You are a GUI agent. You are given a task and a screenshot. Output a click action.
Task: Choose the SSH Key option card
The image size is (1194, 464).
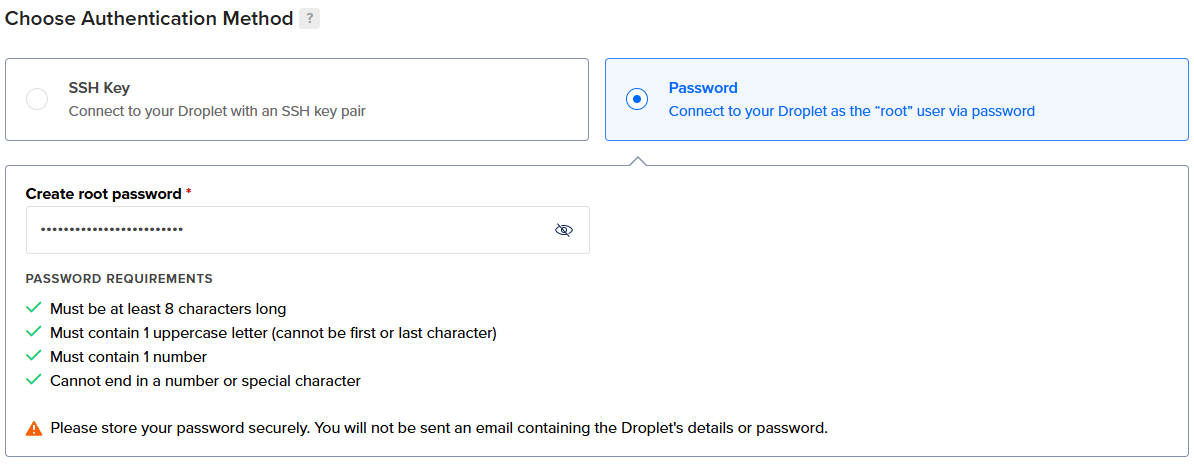[297, 100]
